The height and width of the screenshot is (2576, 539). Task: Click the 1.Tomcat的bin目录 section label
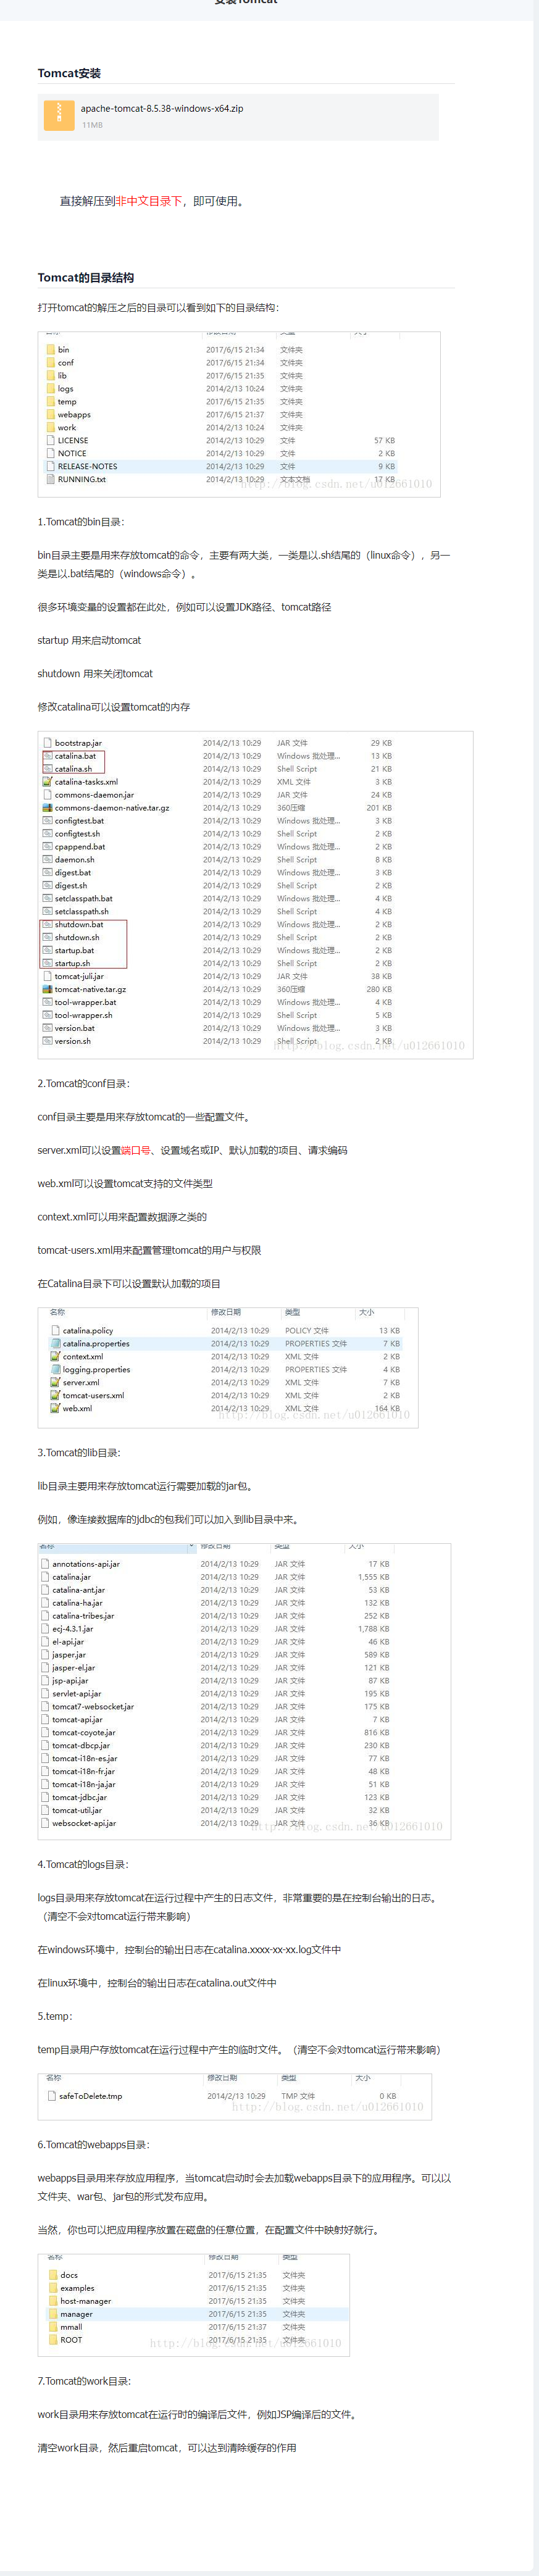(x=81, y=522)
